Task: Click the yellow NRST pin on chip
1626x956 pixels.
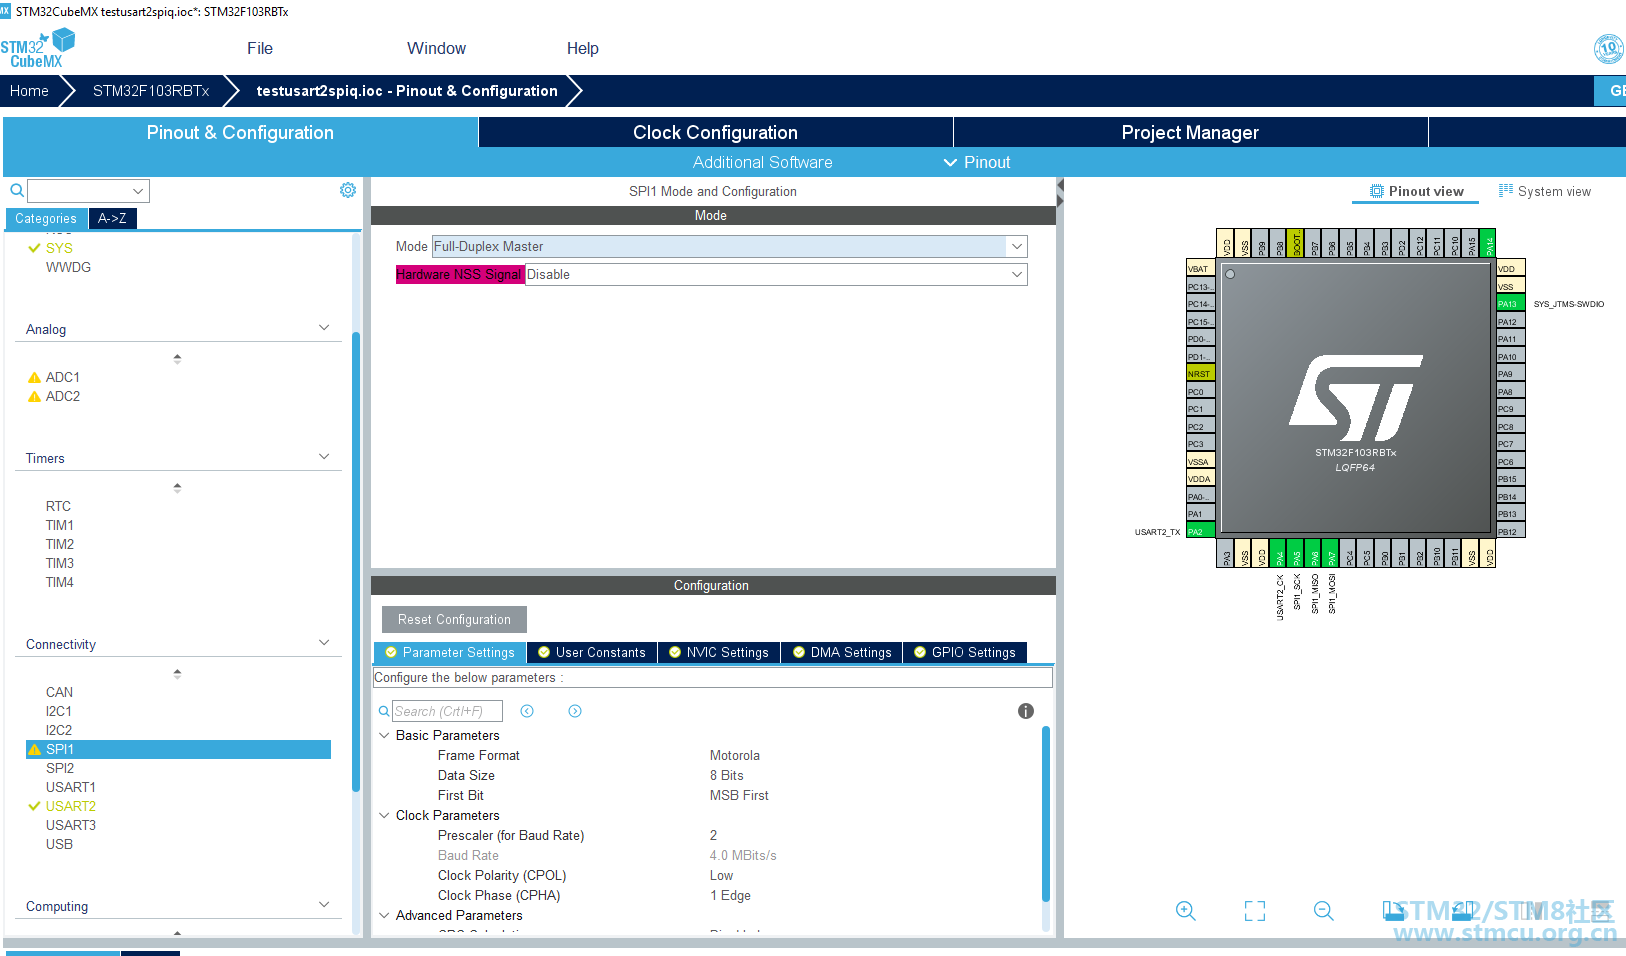Action: point(1200,374)
